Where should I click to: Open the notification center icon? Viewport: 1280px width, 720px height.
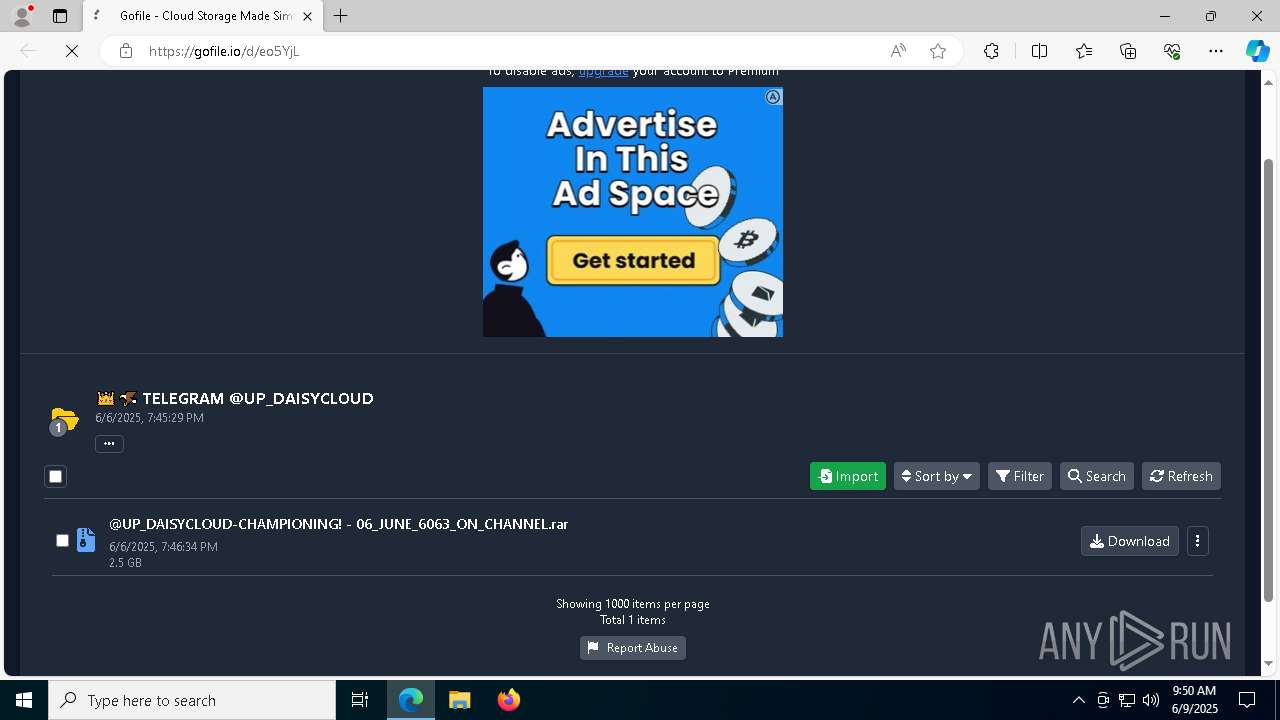tap(1247, 700)
